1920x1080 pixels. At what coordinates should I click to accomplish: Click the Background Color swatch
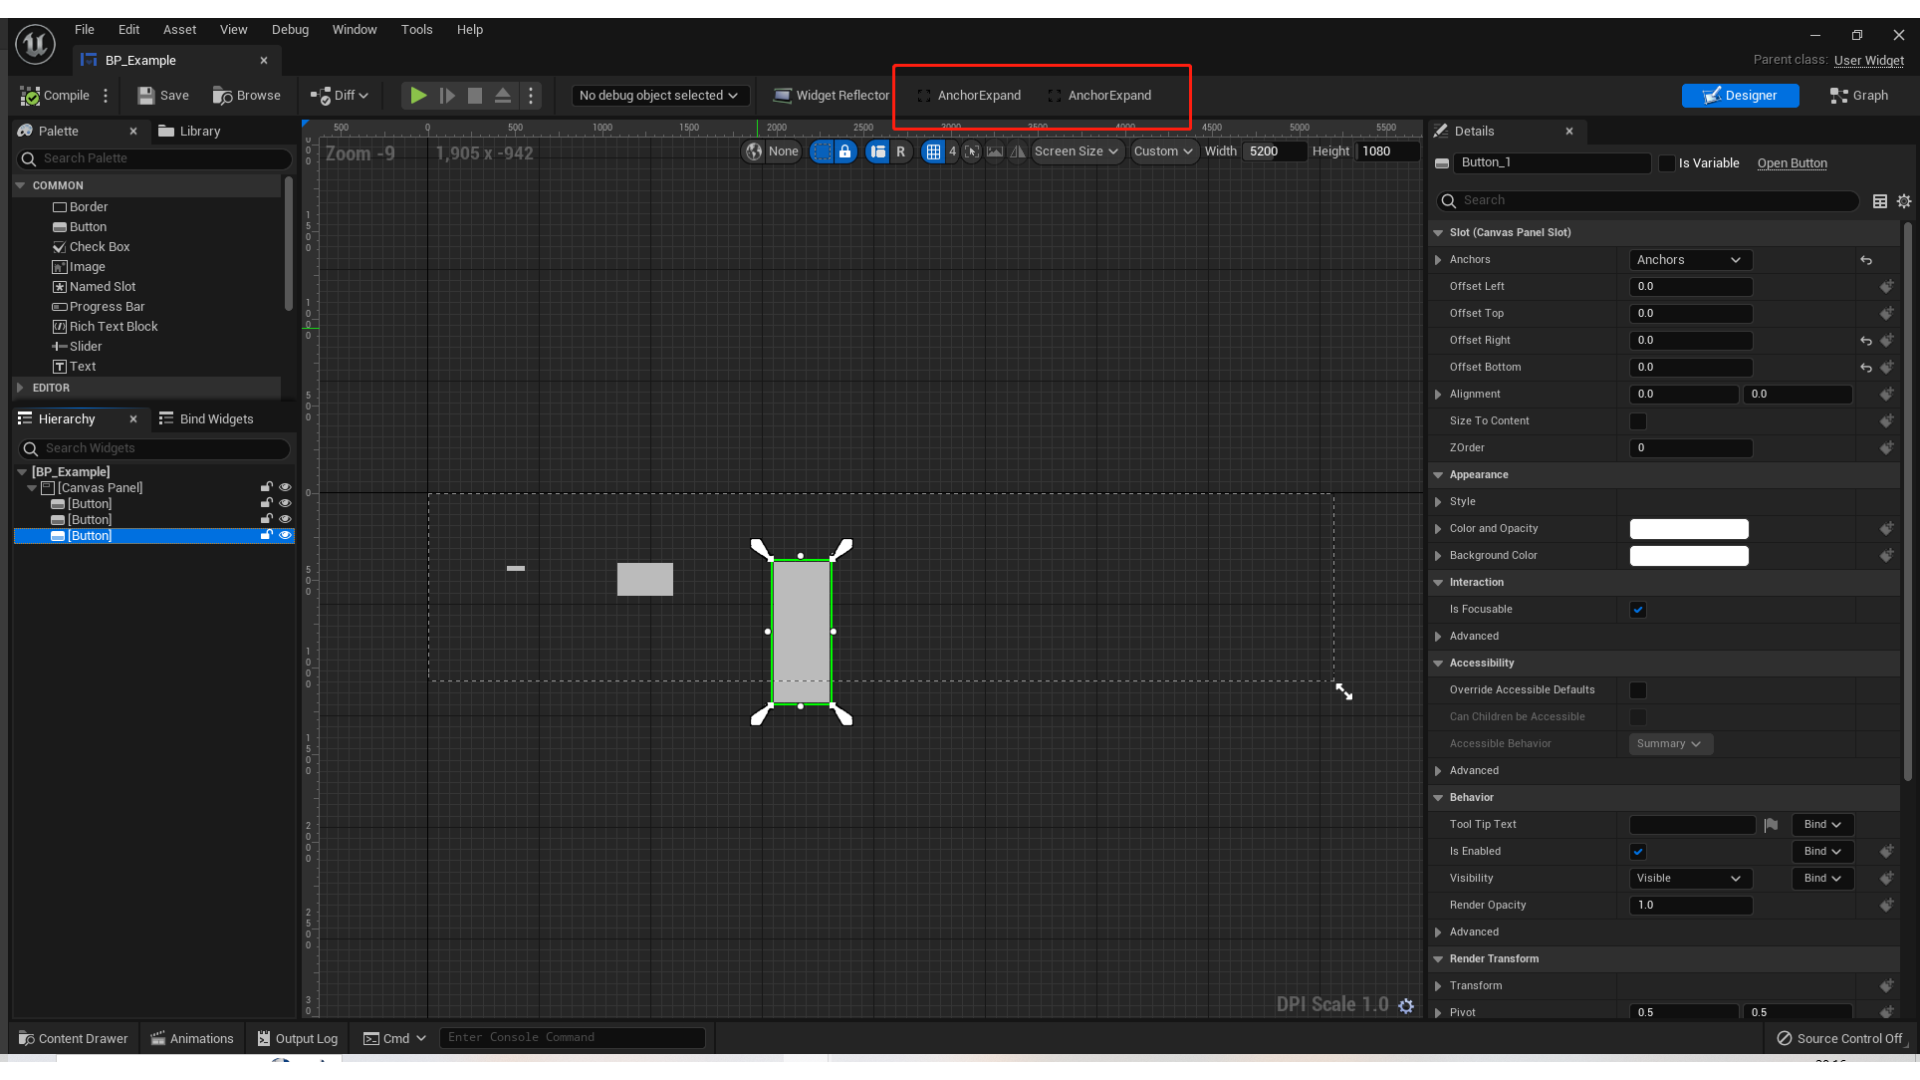[1688, 556]
